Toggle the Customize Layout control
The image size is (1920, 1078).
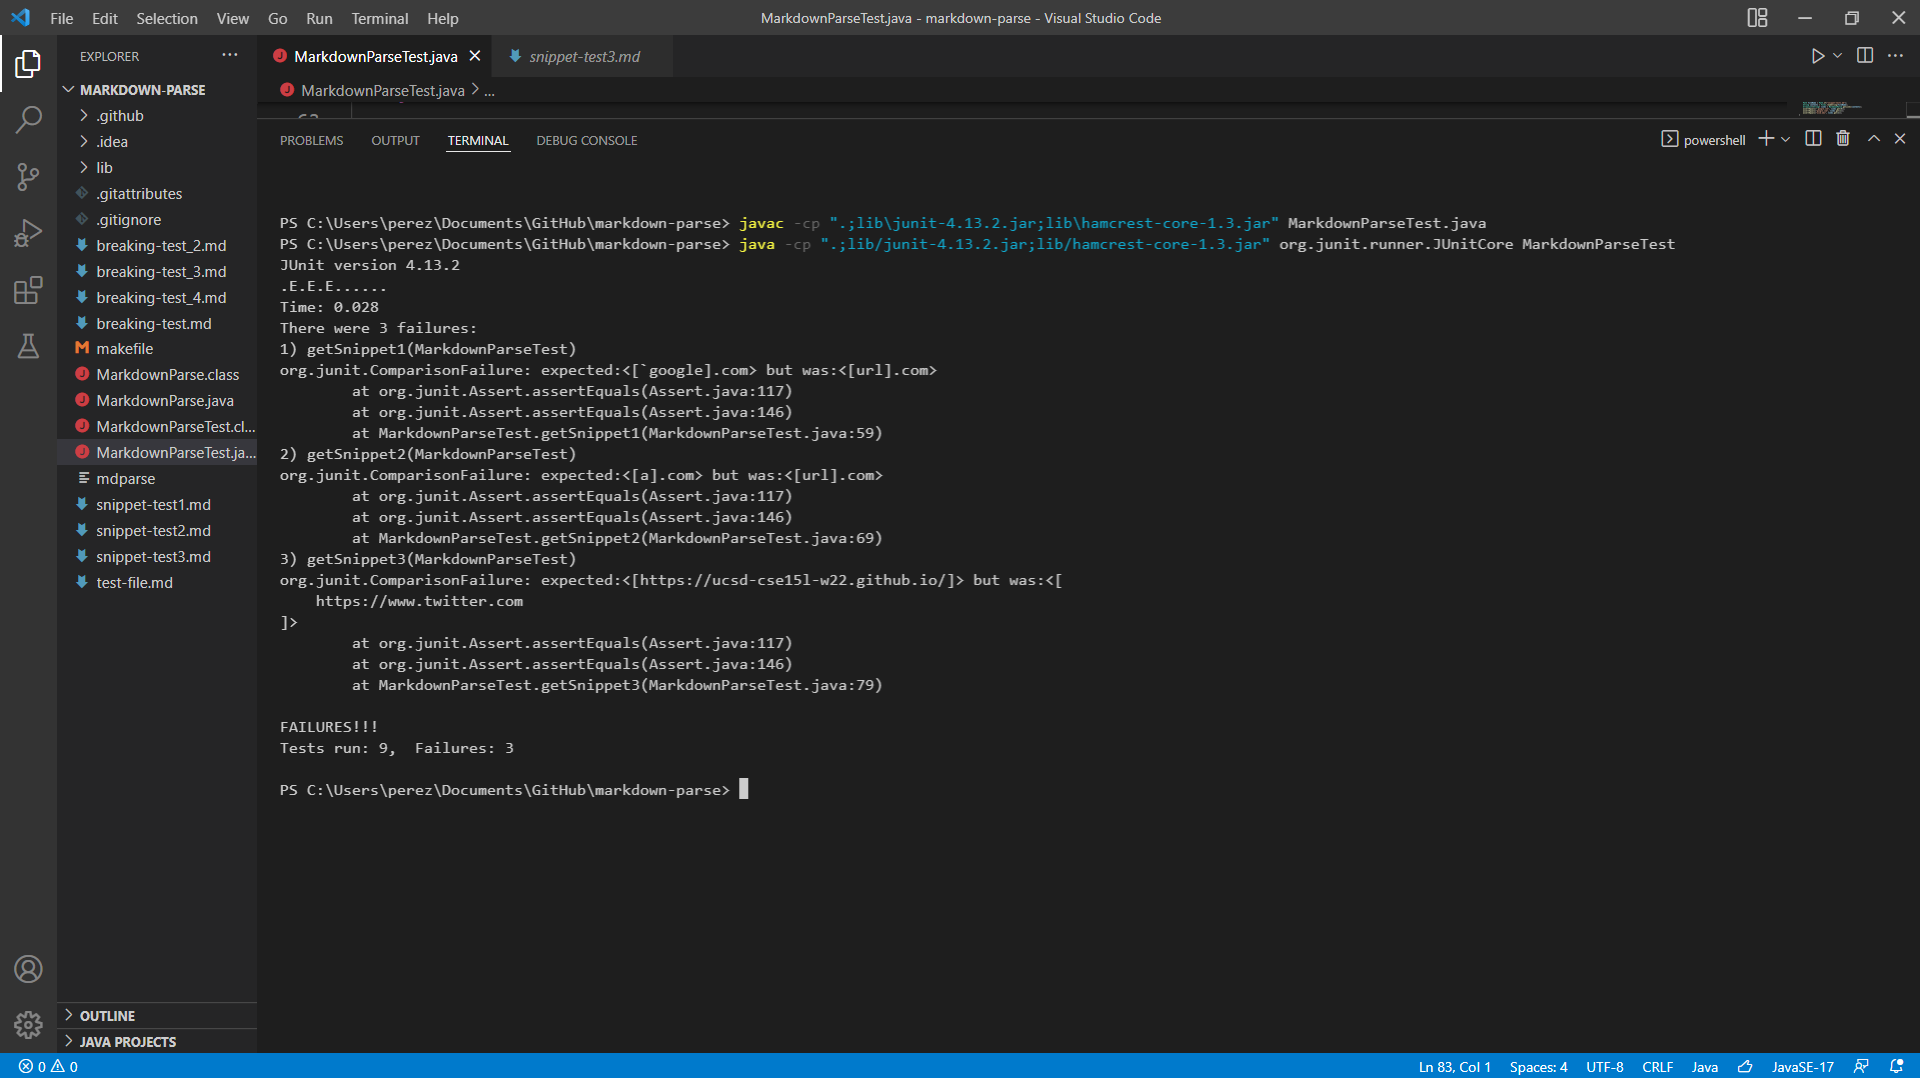click(x=1757, y=18)
